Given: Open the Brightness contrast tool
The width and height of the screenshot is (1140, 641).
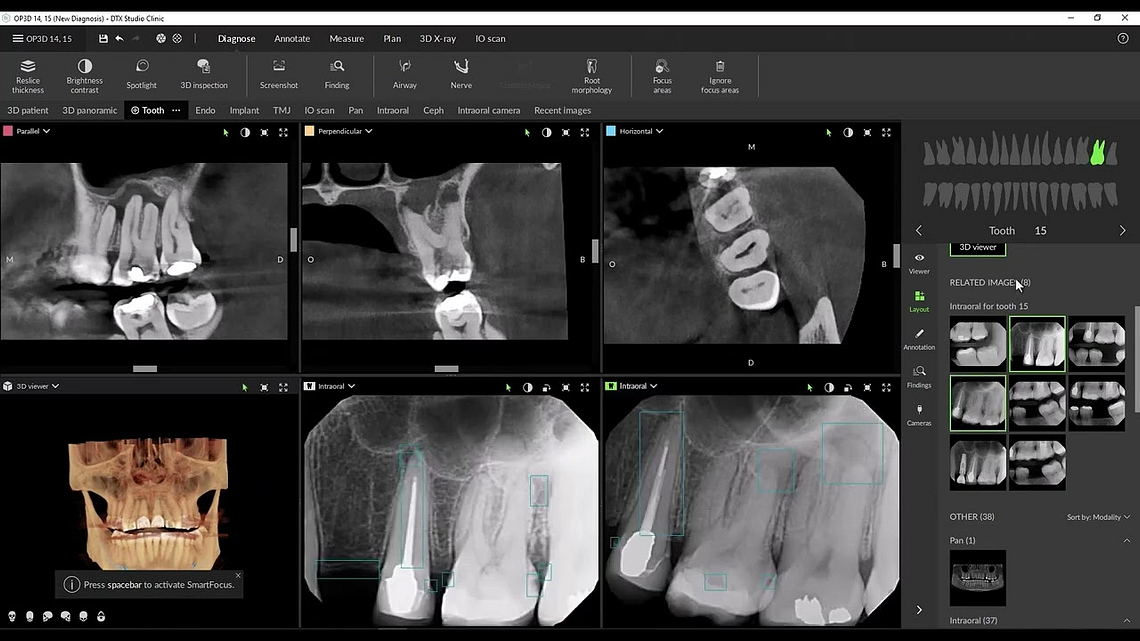Looking at the screenshot, I should [x=84, y=73].
